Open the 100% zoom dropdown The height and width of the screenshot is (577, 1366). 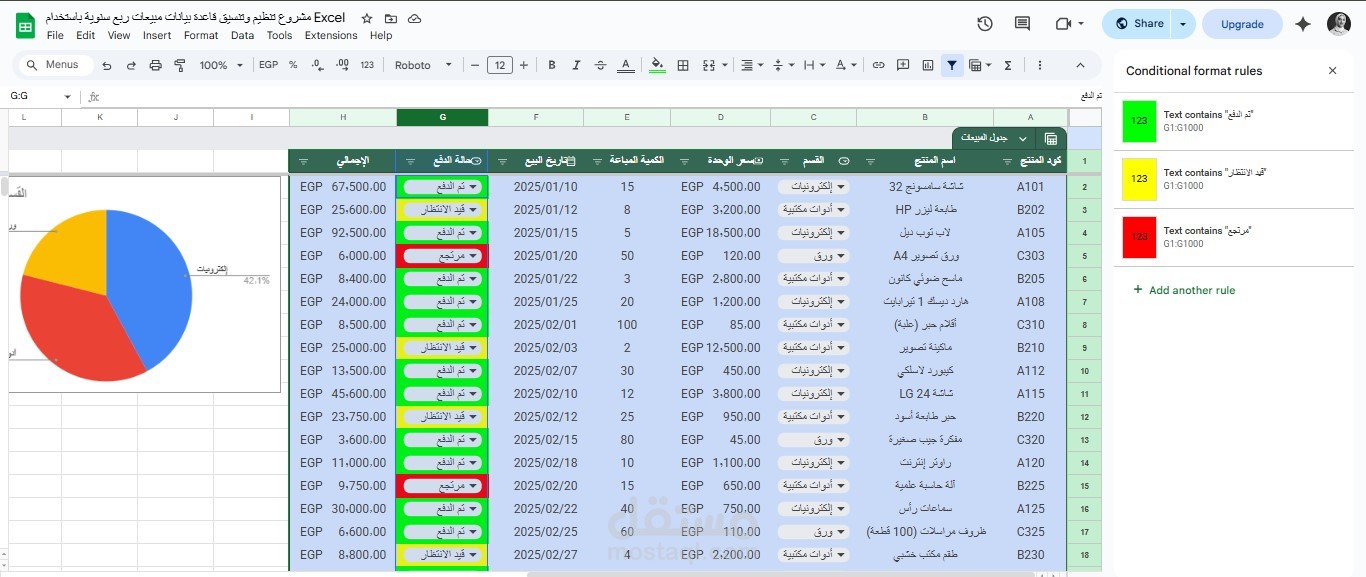coord(221,65)
